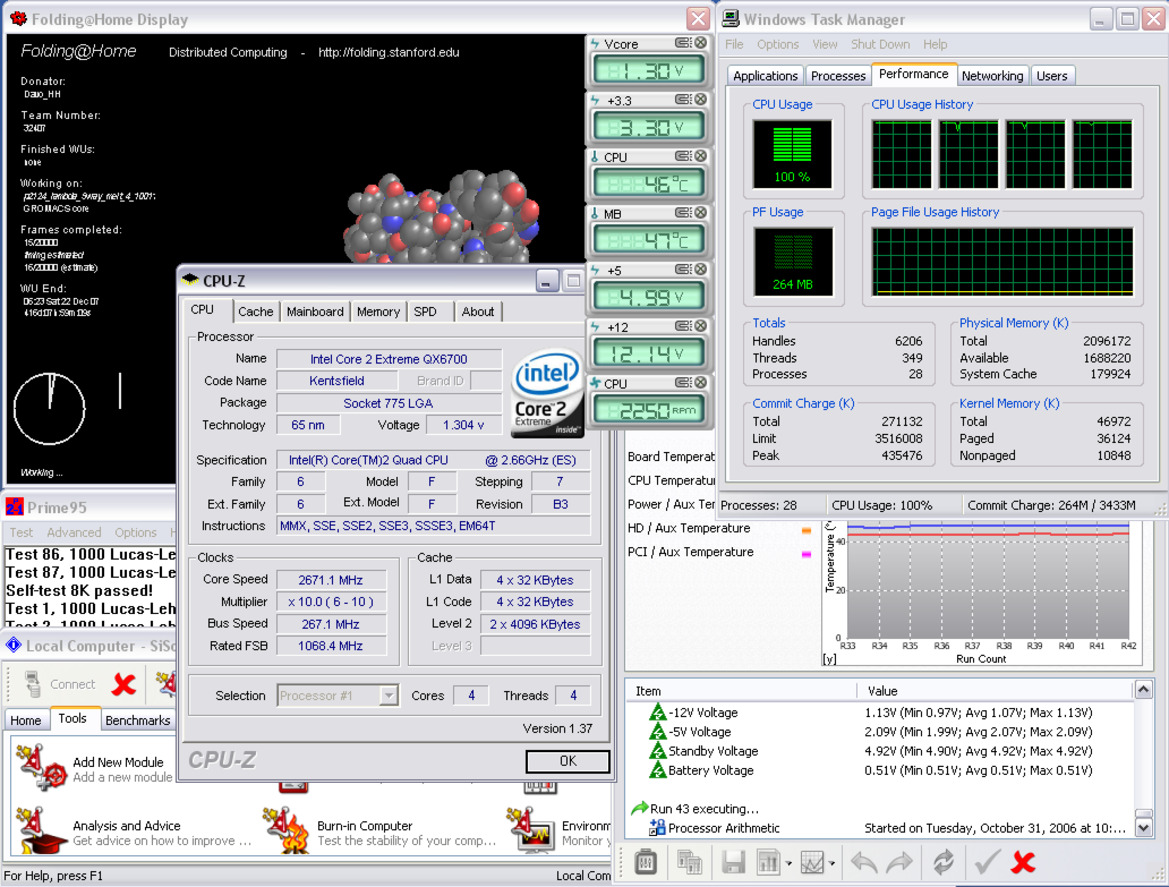Open settings icon on CPU temperature widget
The width and height of the screenshot is (1169, 887).
pyautogui.click(x=682, y=157)
